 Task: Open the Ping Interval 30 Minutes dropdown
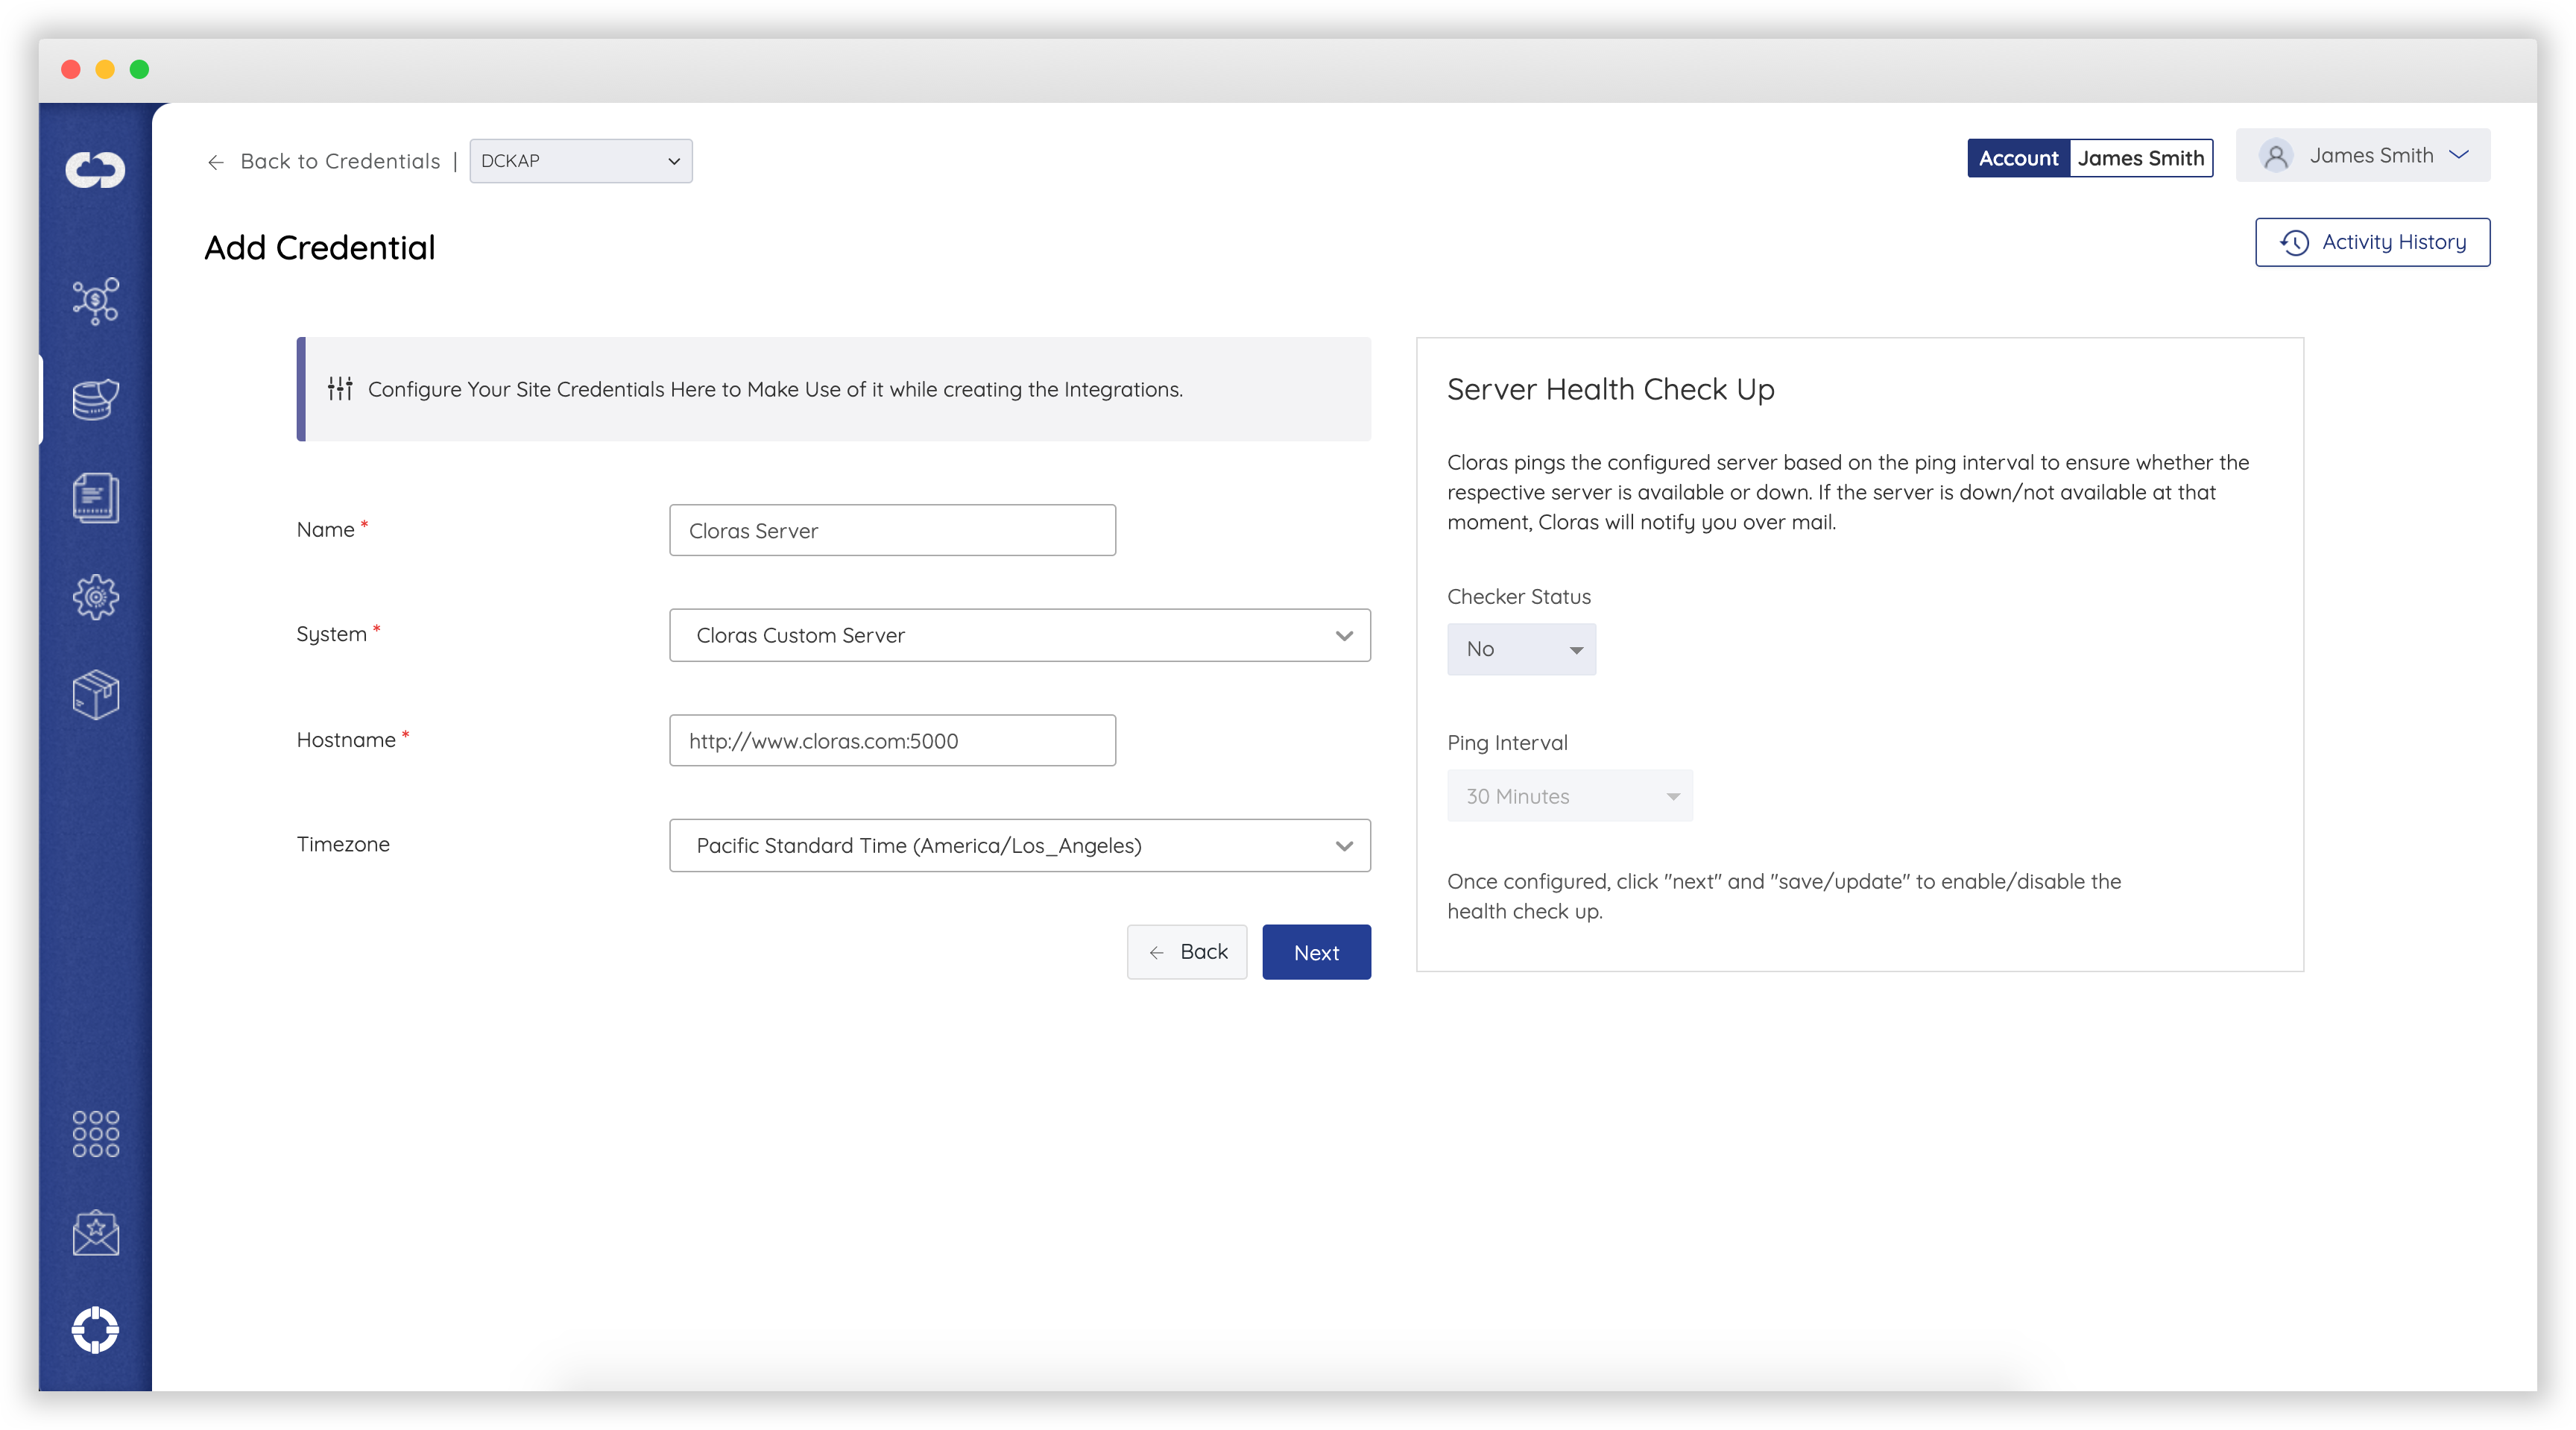tap(1569, 796)
